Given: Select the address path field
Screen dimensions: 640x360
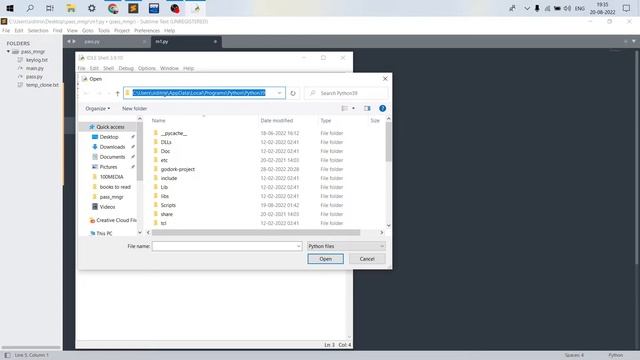Looking at the screenshot, I should (199, 93).
